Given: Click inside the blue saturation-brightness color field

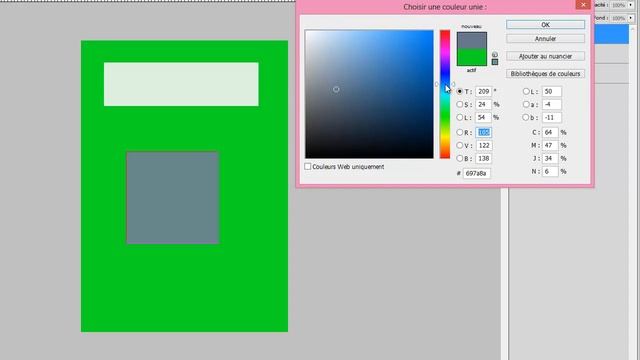Looking at the screenshot, I should pyautogui.click(x=369, y=94).
